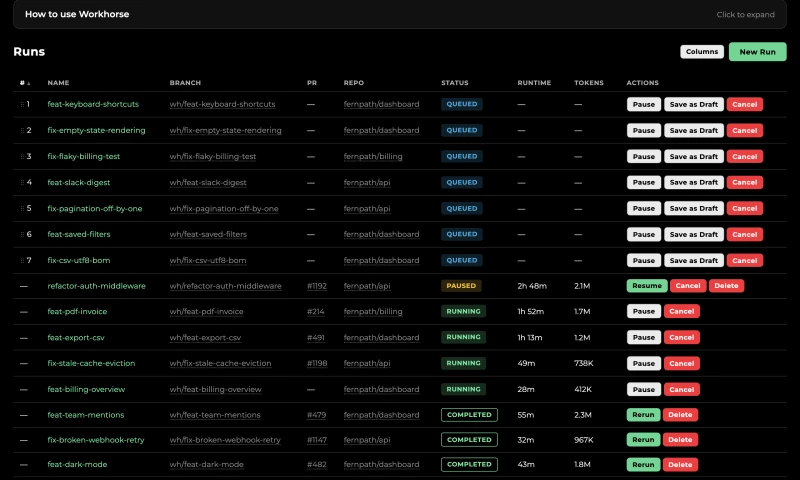Click the RUNTIME column header
800x480 pixels.
coord(534,83)
